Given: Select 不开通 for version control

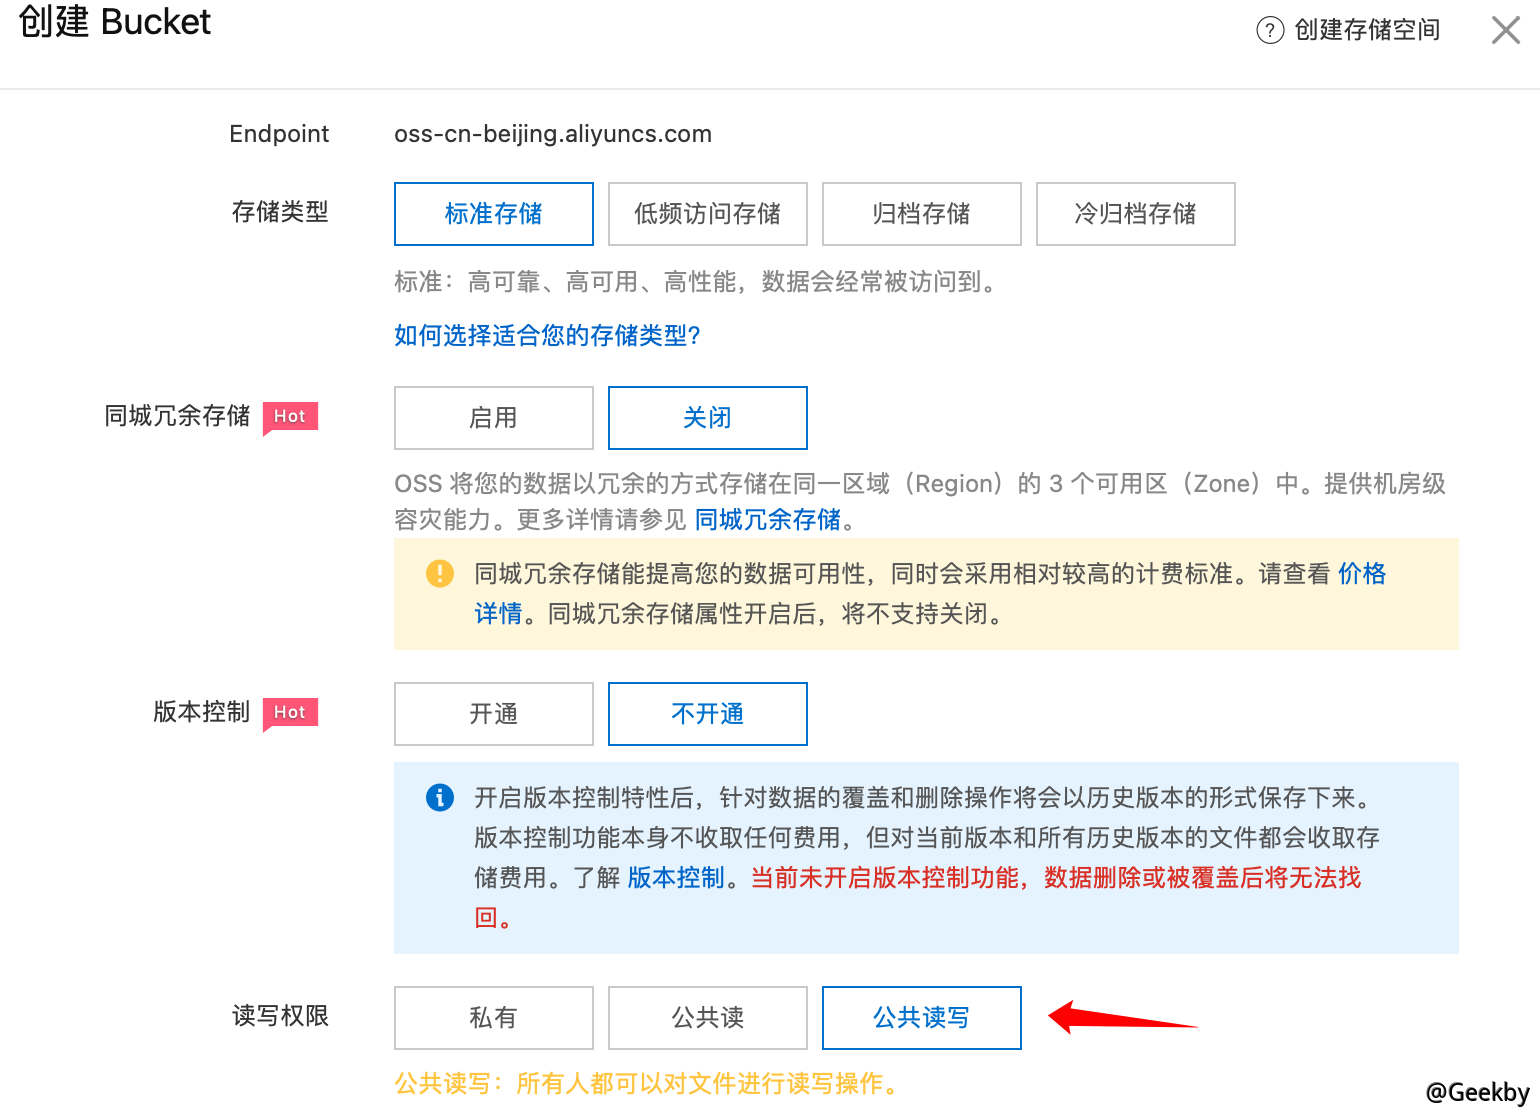Looking at the screenshot, I should click(708, 714).
